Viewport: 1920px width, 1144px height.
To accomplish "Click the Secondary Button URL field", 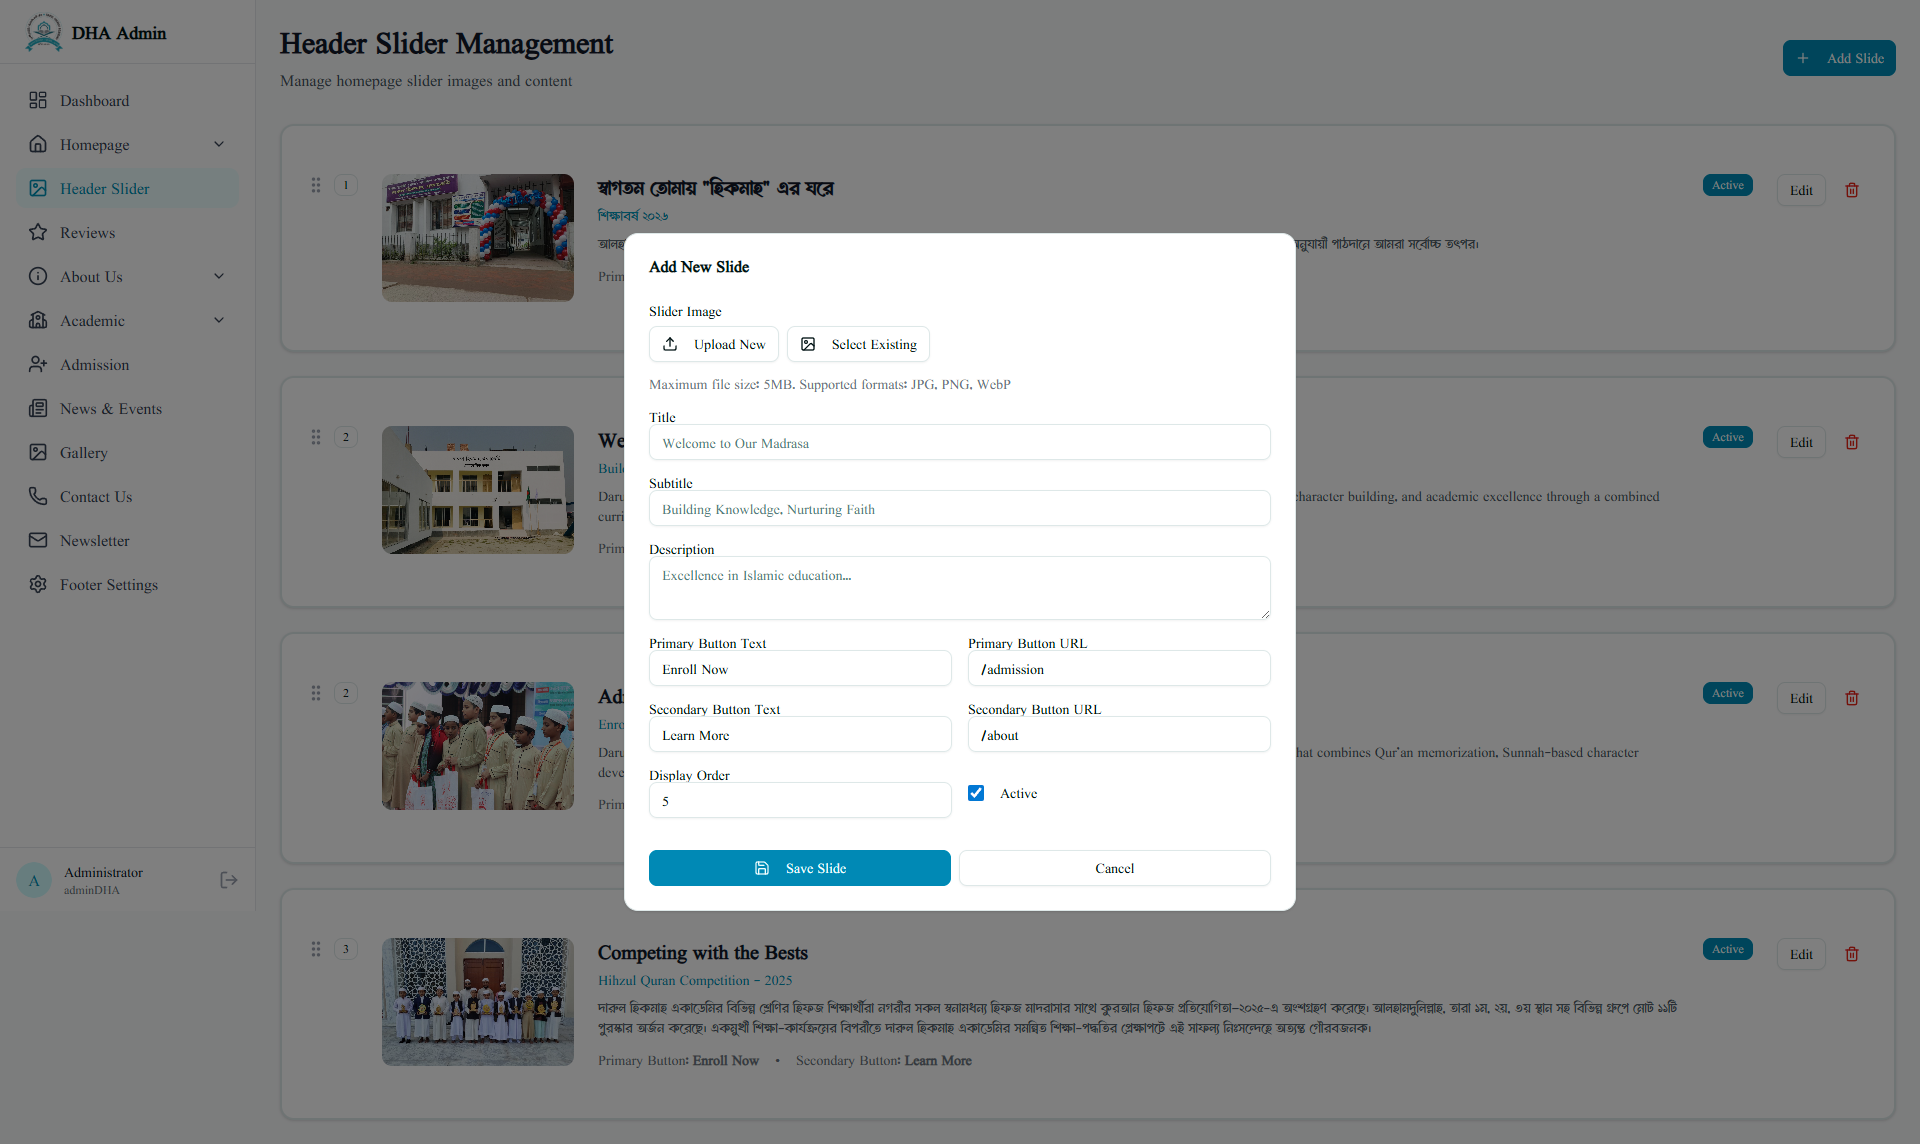I will pyautogui.click(x=1119, y=735).
